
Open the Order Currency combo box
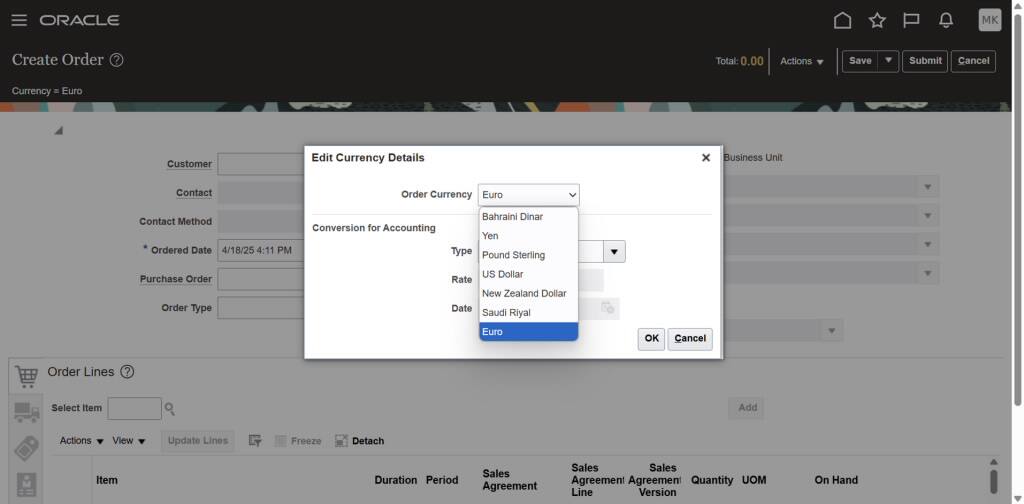coord(528,195)
